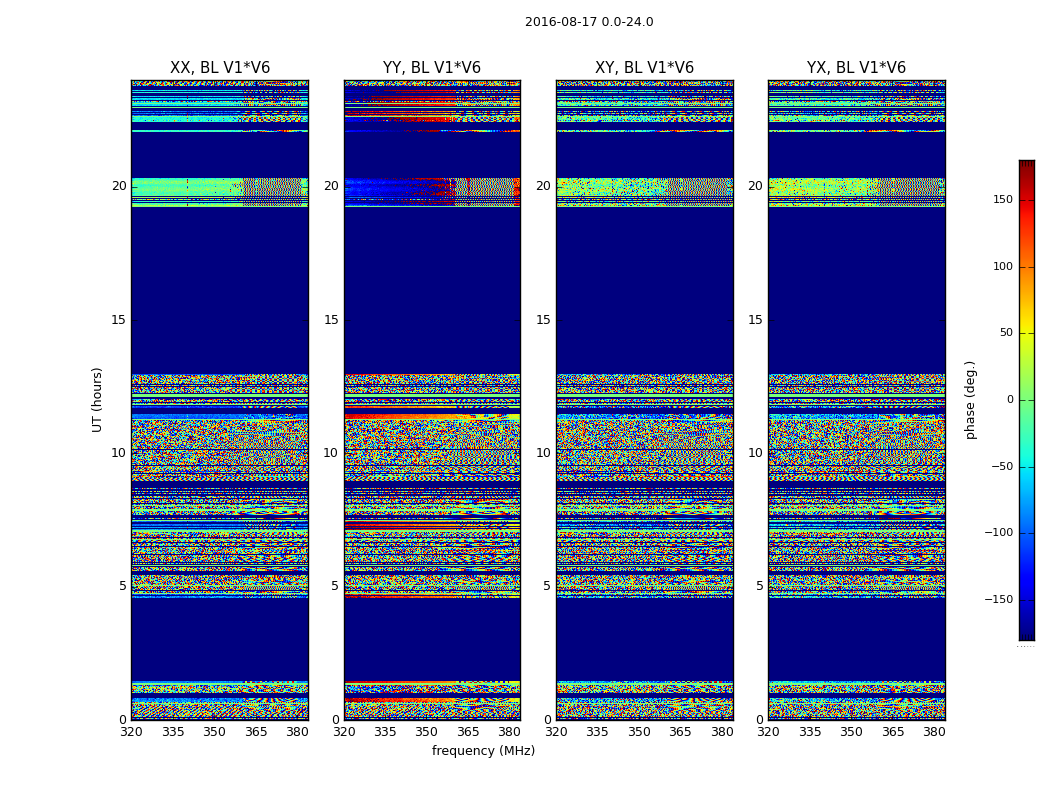The image size is (1050, 800).
Task: Click the 20 hour tick of XX plot
Action: point(119,186)
